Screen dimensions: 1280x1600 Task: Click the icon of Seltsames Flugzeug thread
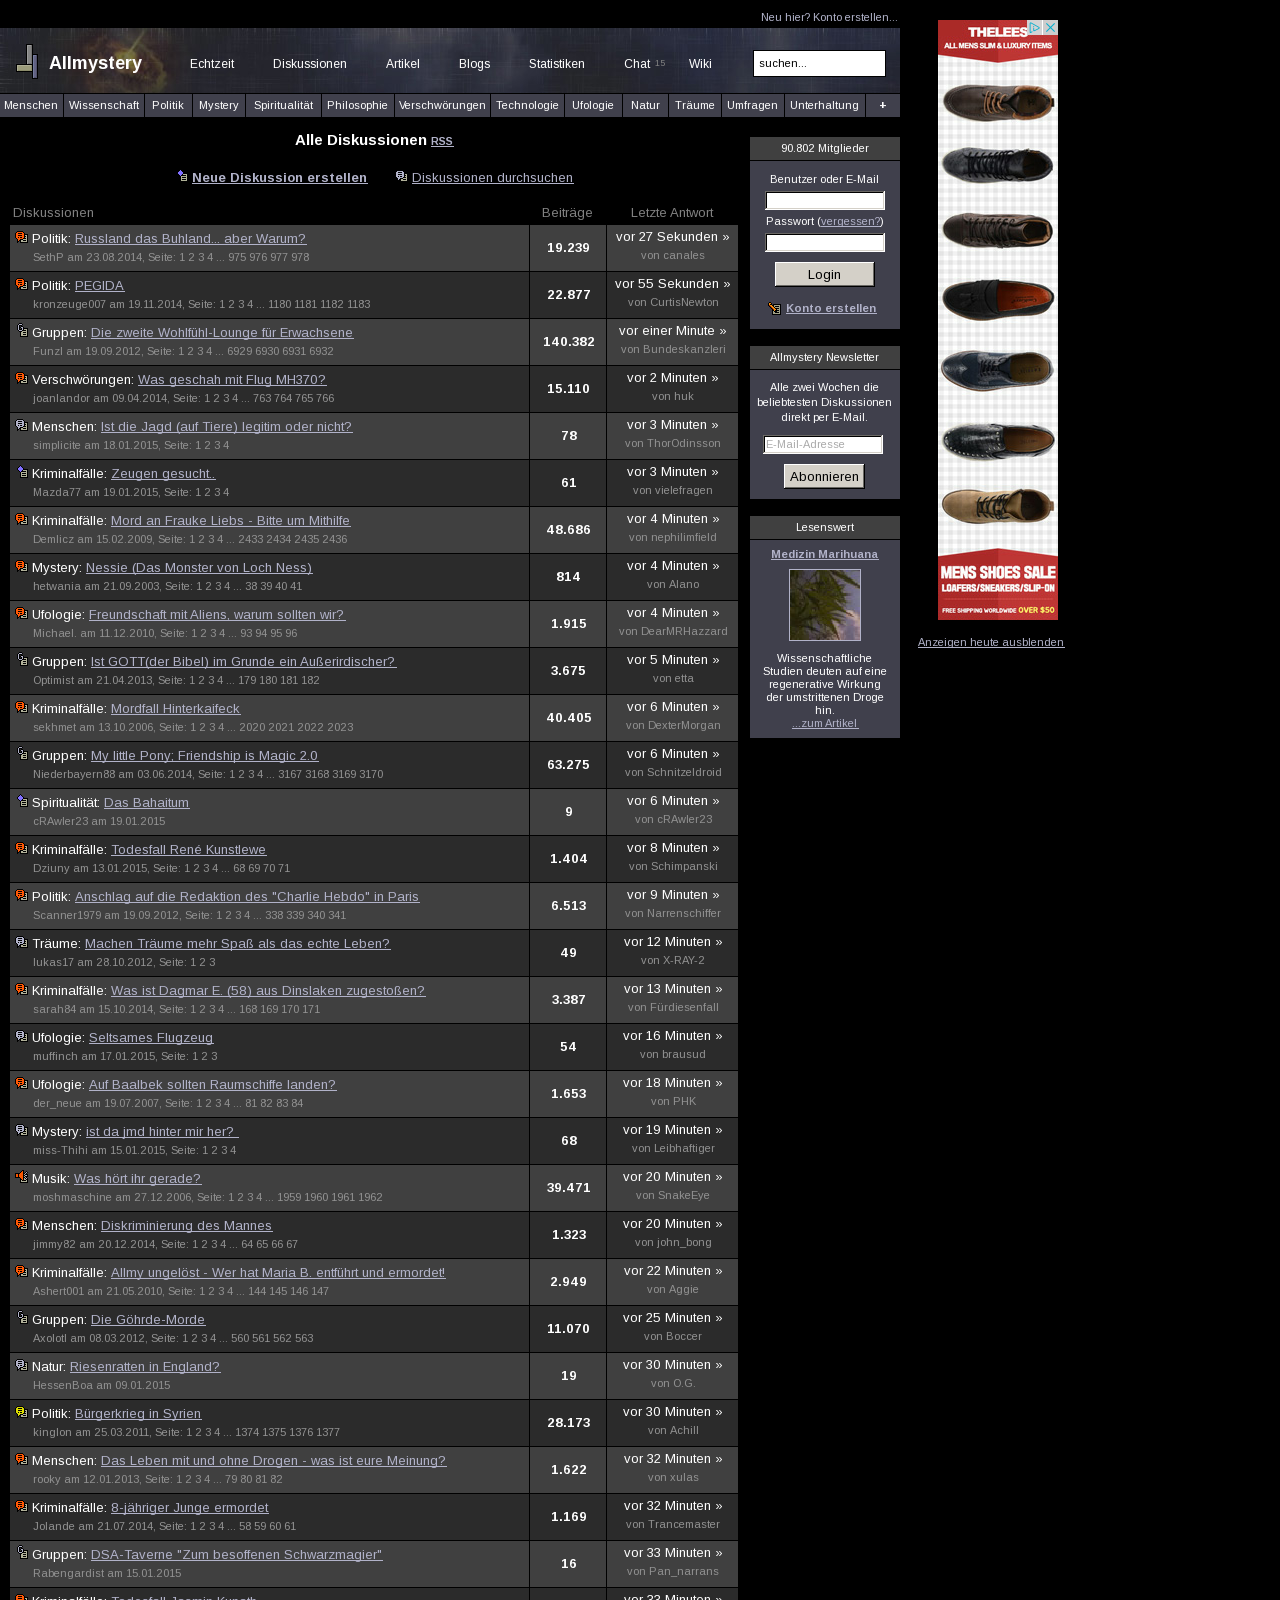click(21, 1036)
